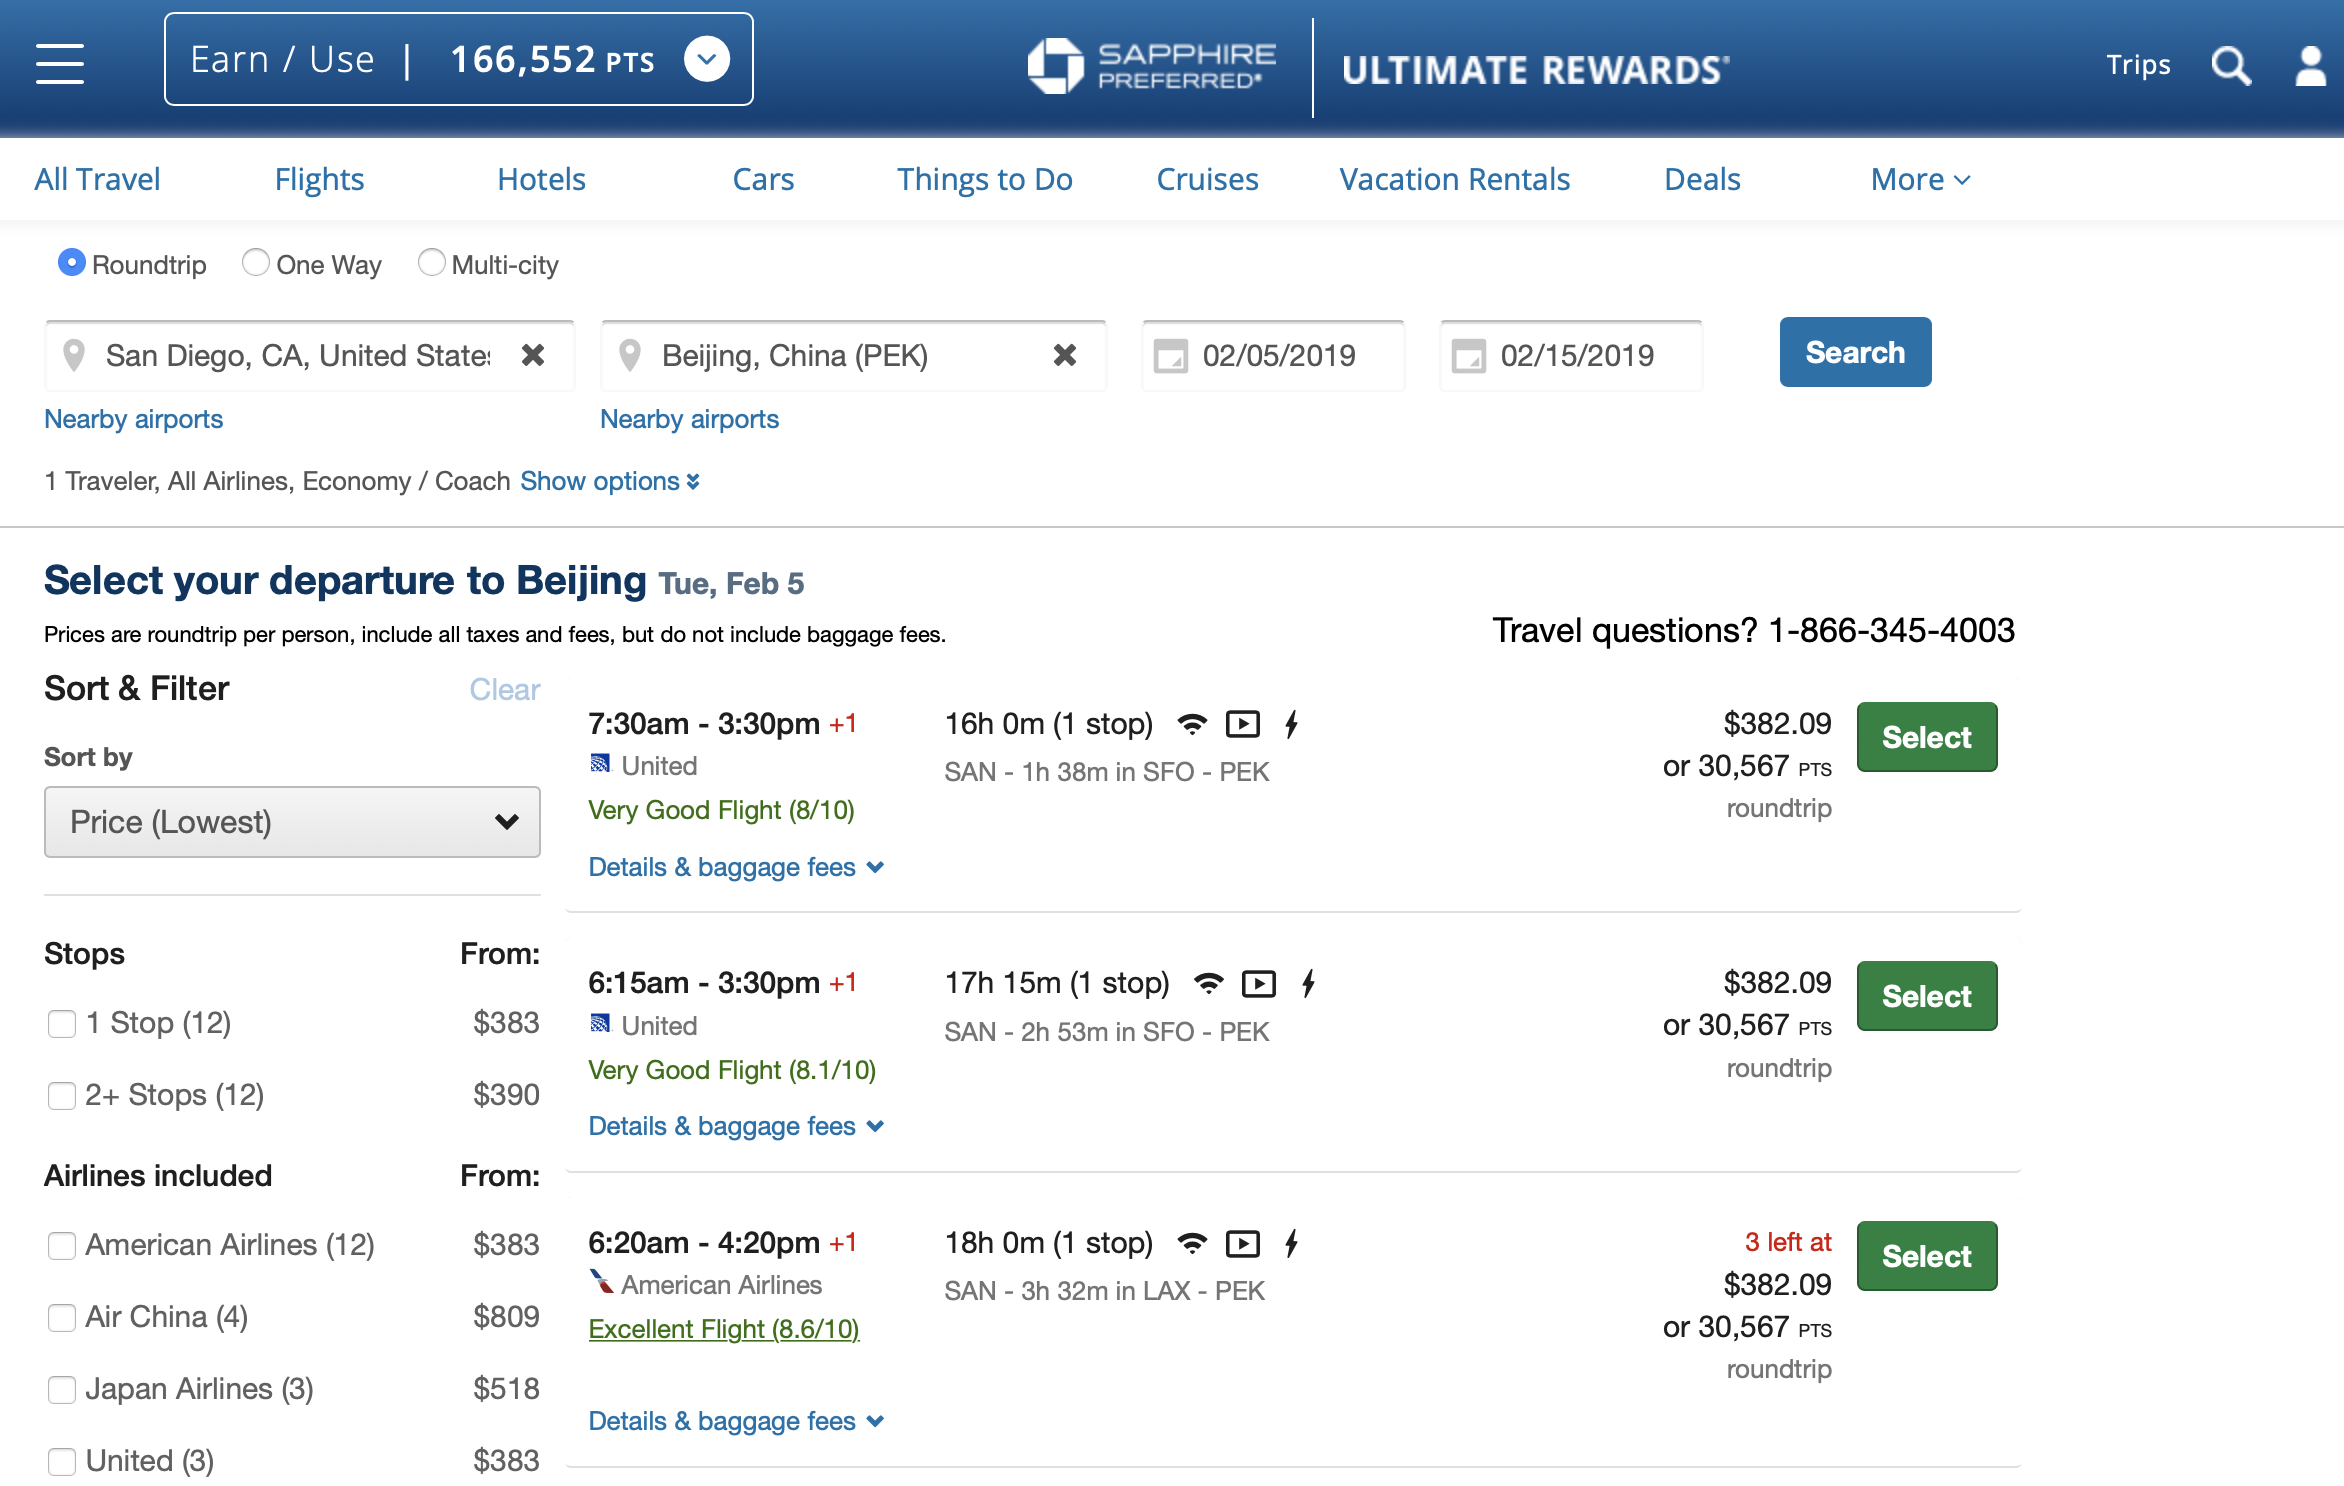Screen dimensions: 2344x1486
Task: Open the search magnifier icon
Action: point(2231,66)
